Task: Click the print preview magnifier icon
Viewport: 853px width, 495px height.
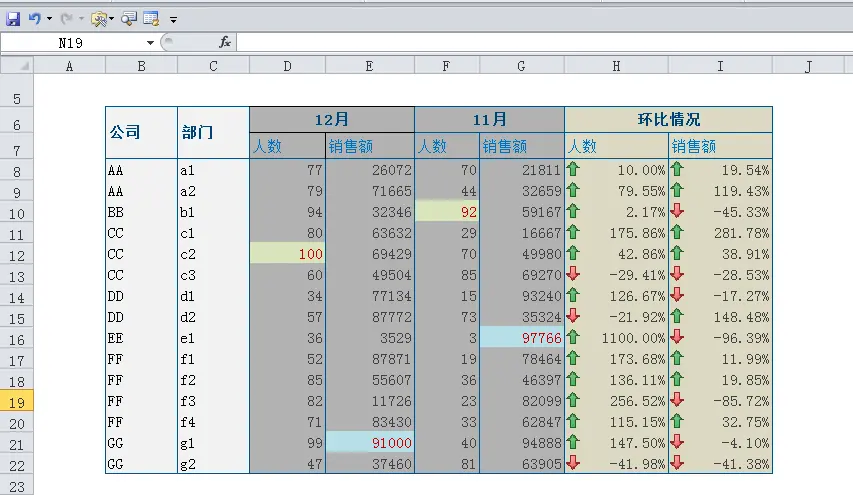Action: pos(129,18)
